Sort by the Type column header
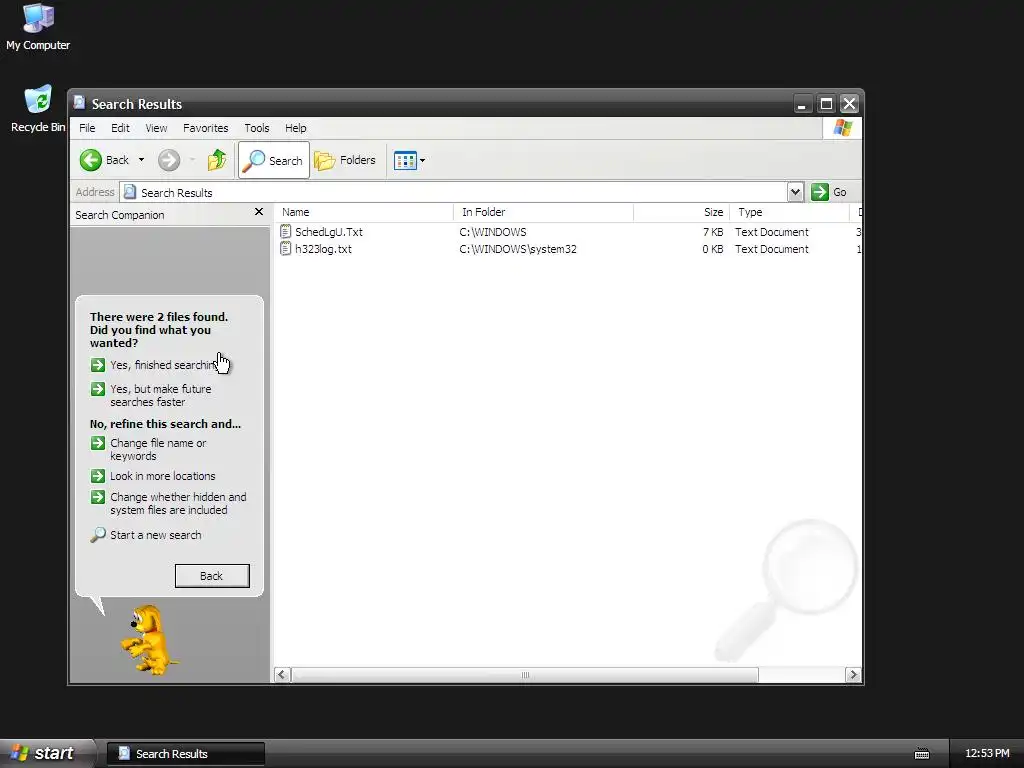1024x768 pixels. [x=789, y=212]
